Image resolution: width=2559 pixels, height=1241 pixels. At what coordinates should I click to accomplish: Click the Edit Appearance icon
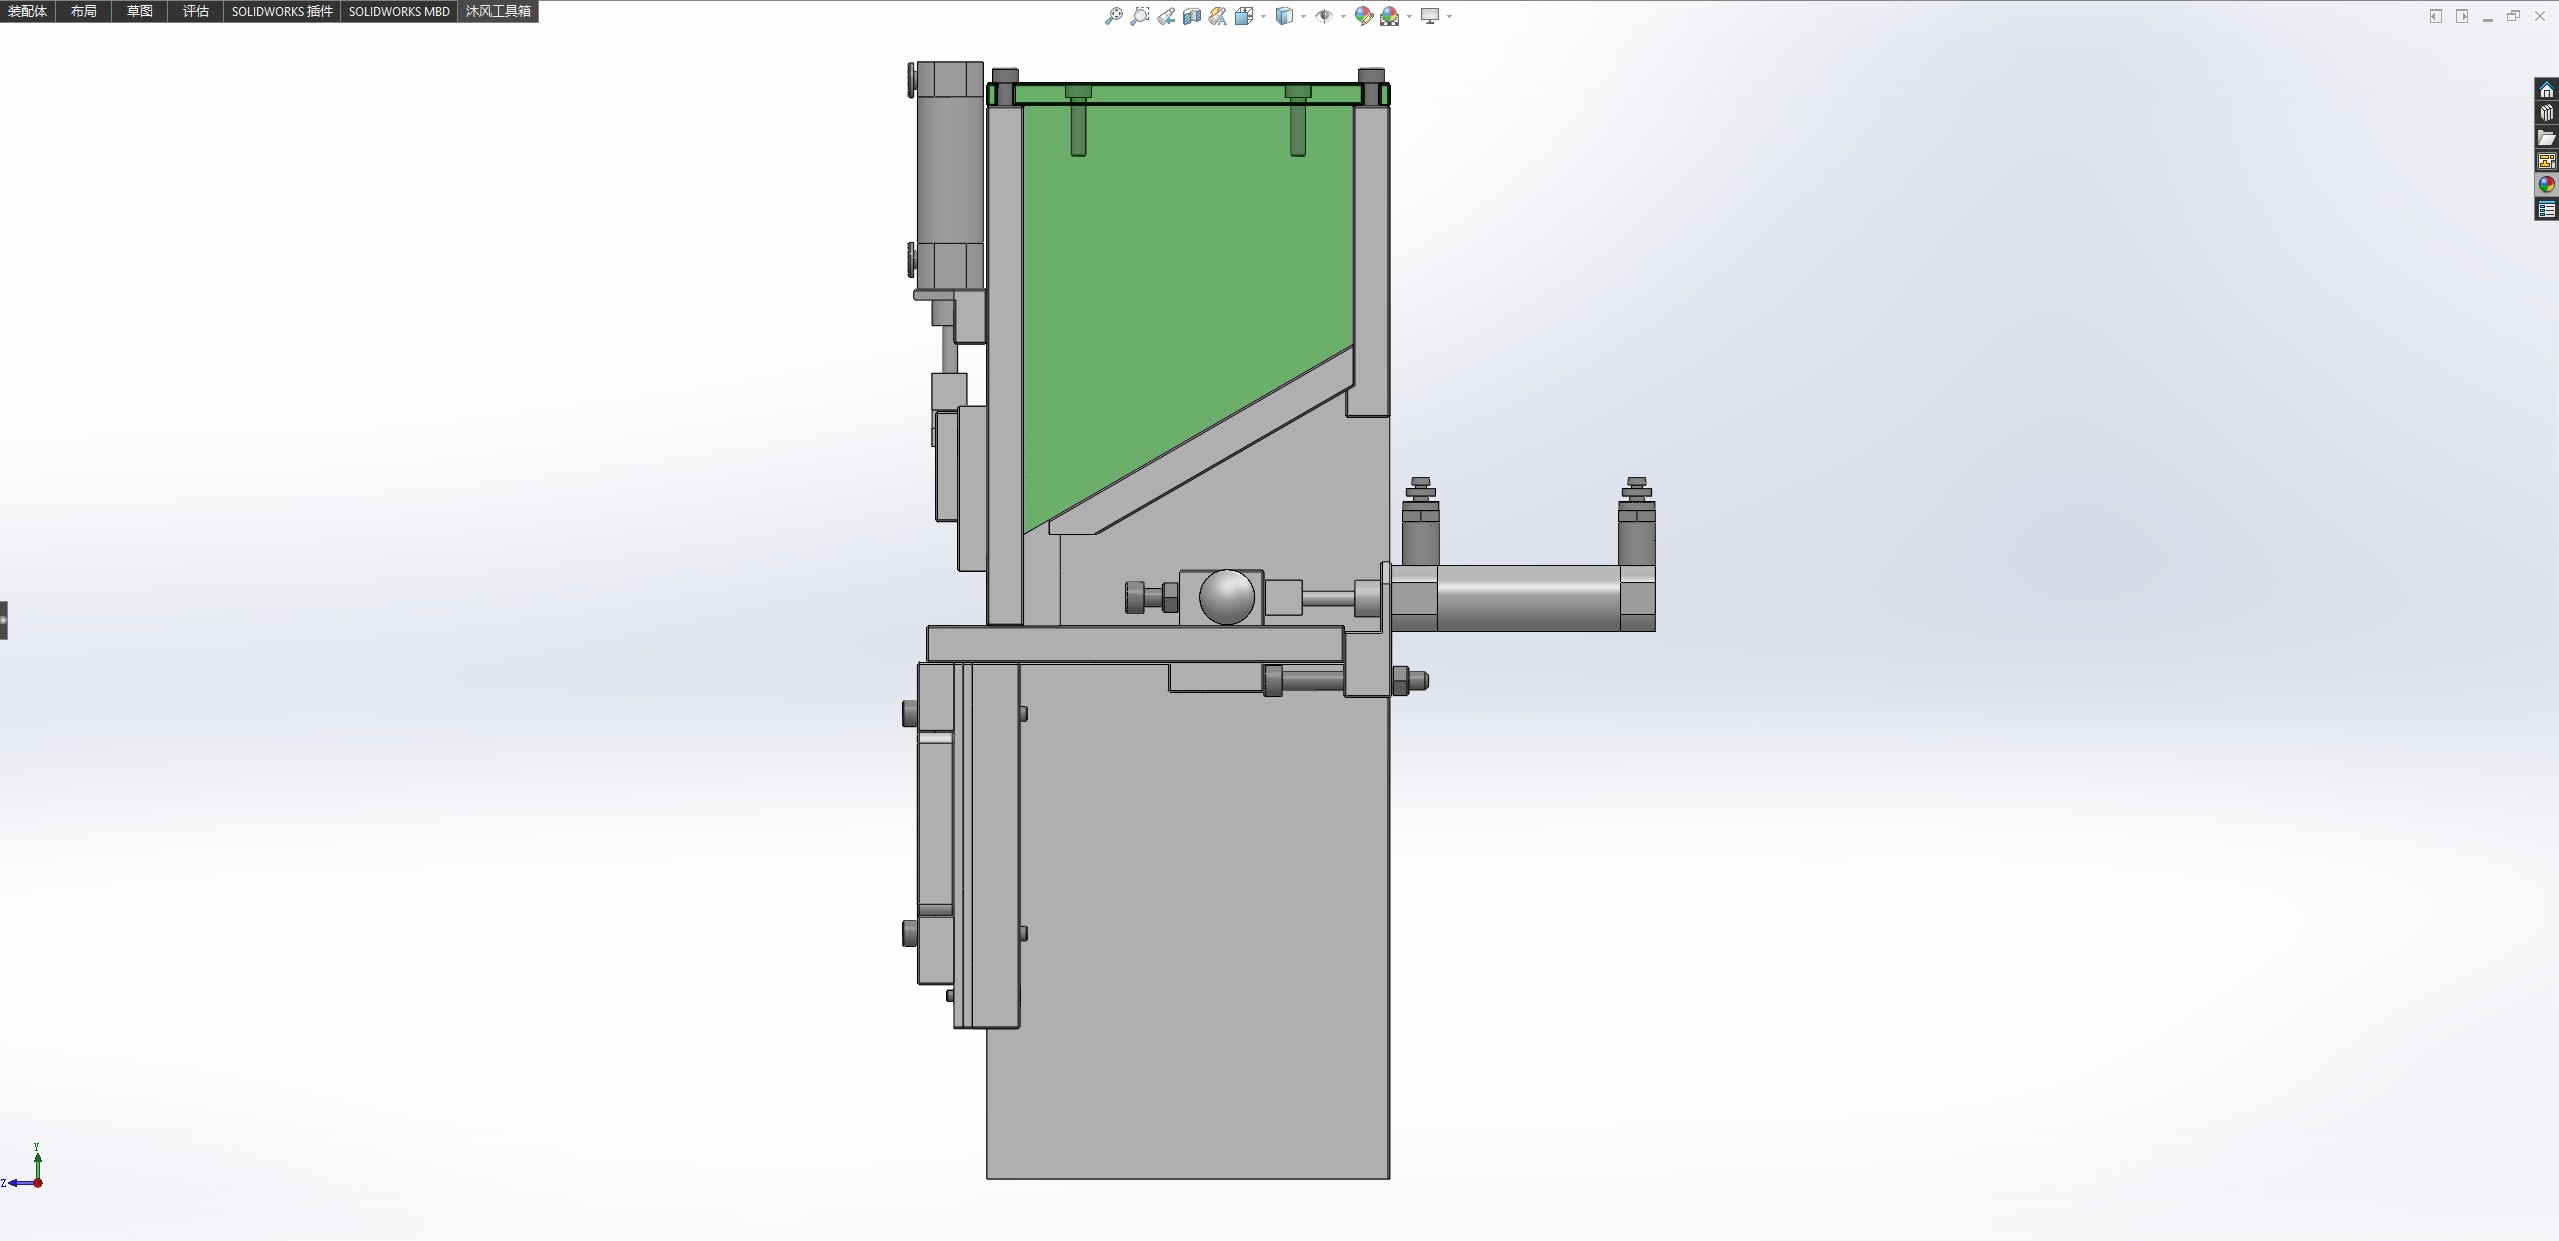coord(1363,16)
